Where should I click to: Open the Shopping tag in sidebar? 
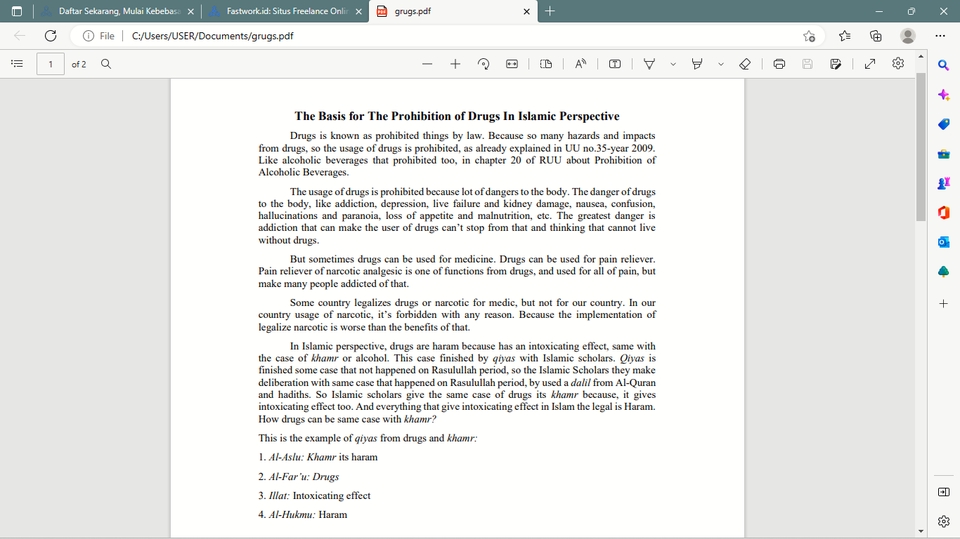(x=943, y=124)
